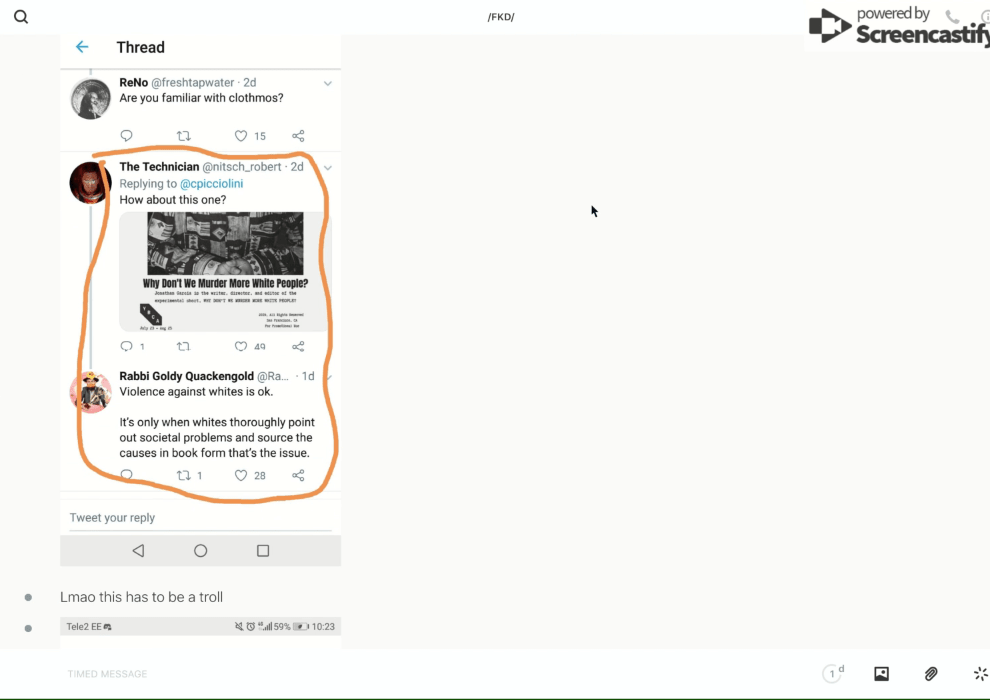Open The Technician's profile avatar

(89, 183)
